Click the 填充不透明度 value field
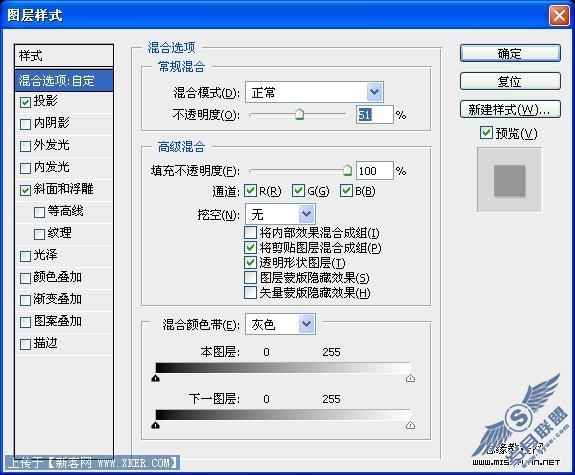 click(x=374, y=171)
